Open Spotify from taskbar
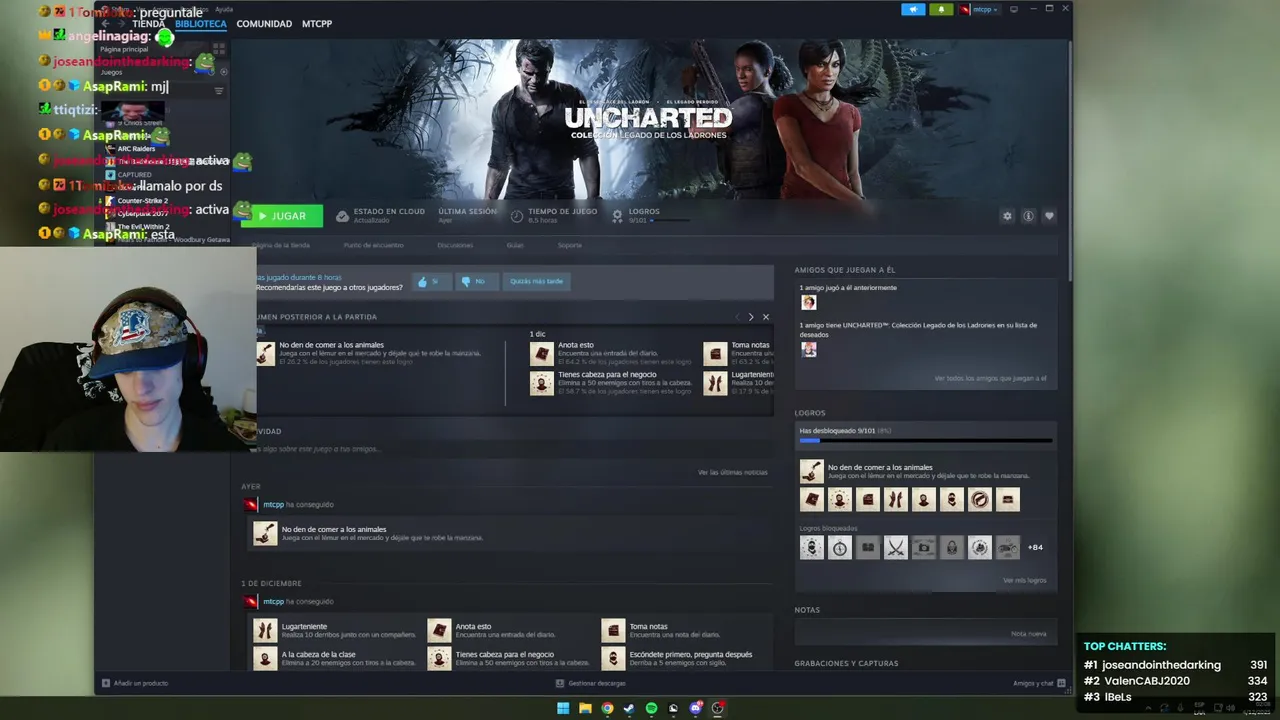 [x=651, y=708]
